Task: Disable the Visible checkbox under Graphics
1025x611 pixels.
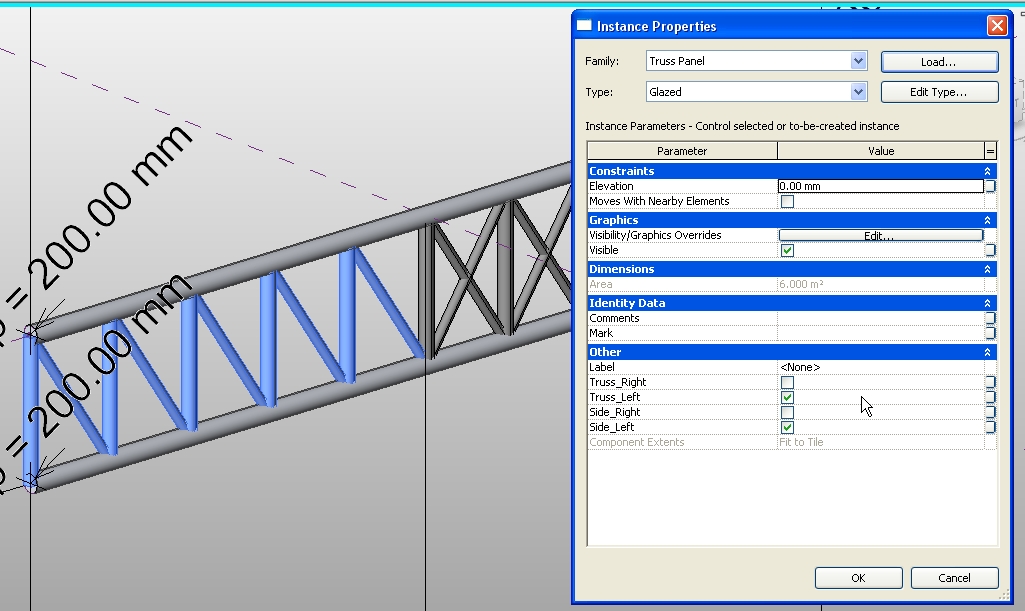Action: tap(786, 250)
